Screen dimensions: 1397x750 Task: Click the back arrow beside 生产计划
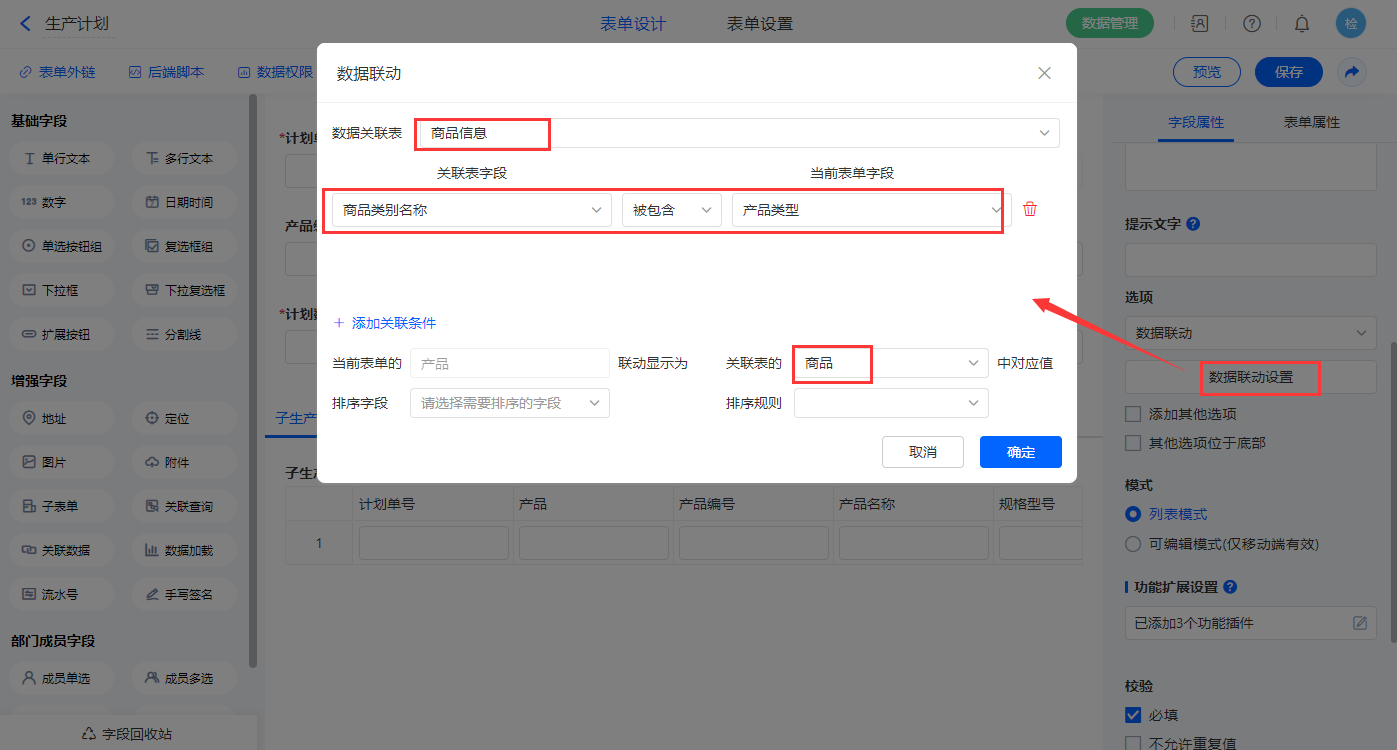pos(25,23)
